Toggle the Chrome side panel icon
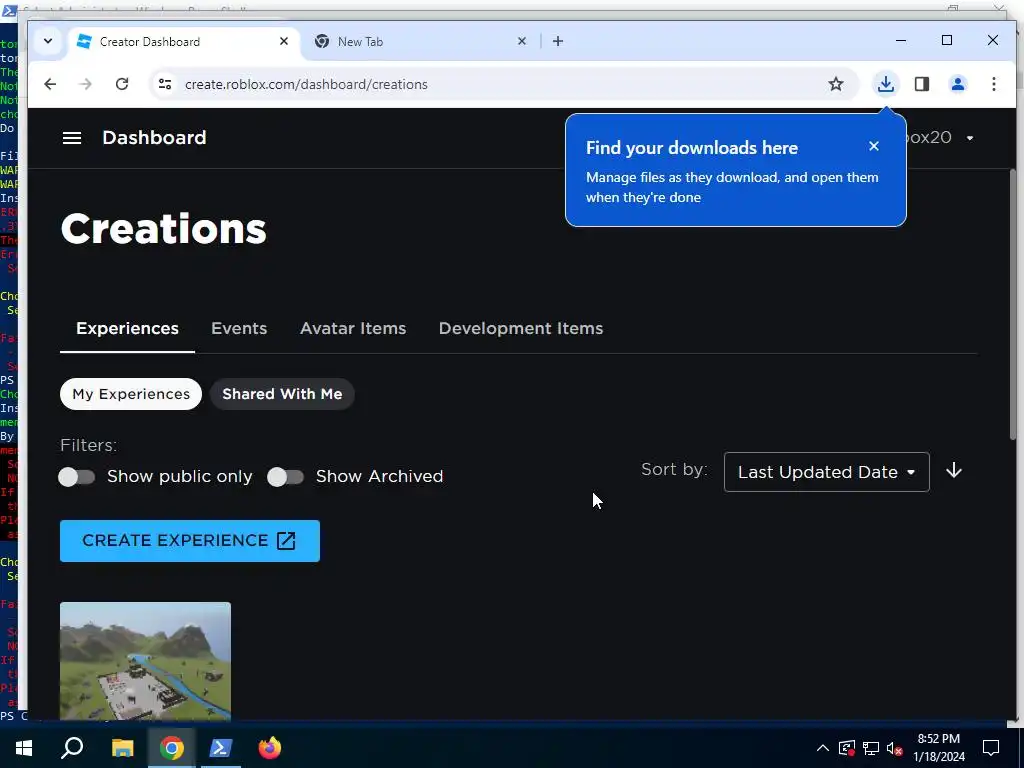The image size is (1024, 768). (921, 84)
